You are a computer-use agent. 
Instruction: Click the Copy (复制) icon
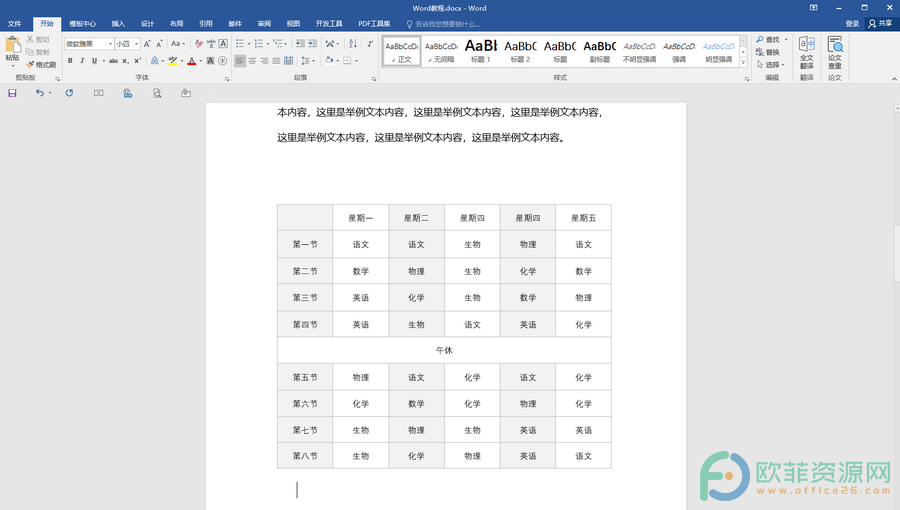click(x=30, y=52)
